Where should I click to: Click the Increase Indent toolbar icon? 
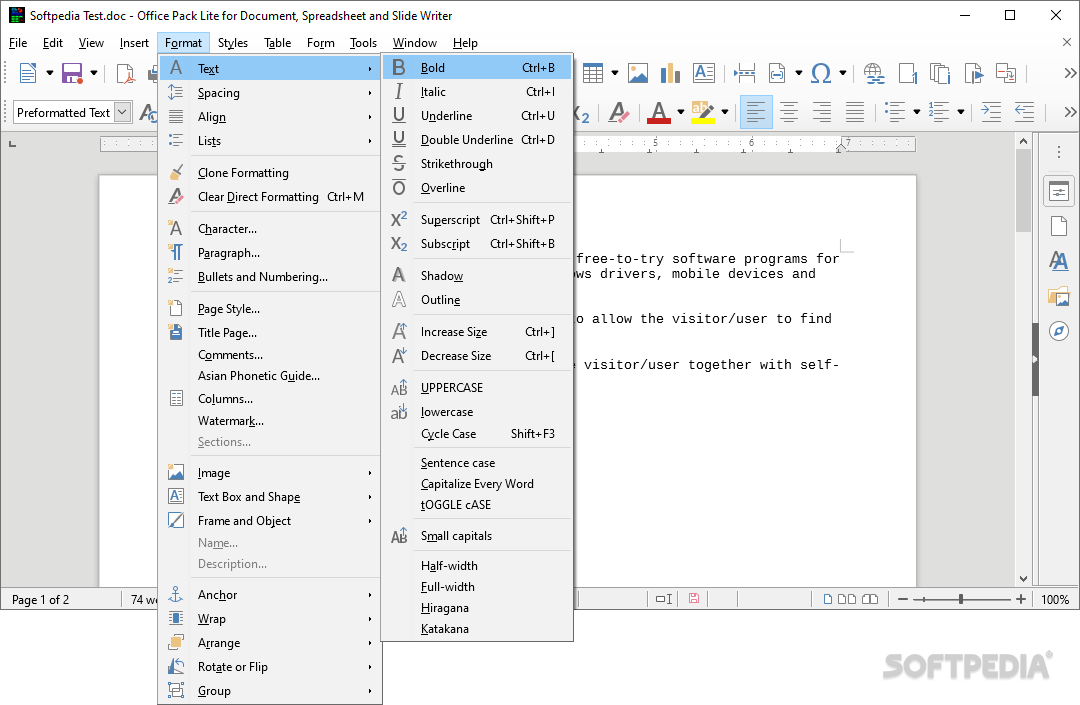[990, 112]
